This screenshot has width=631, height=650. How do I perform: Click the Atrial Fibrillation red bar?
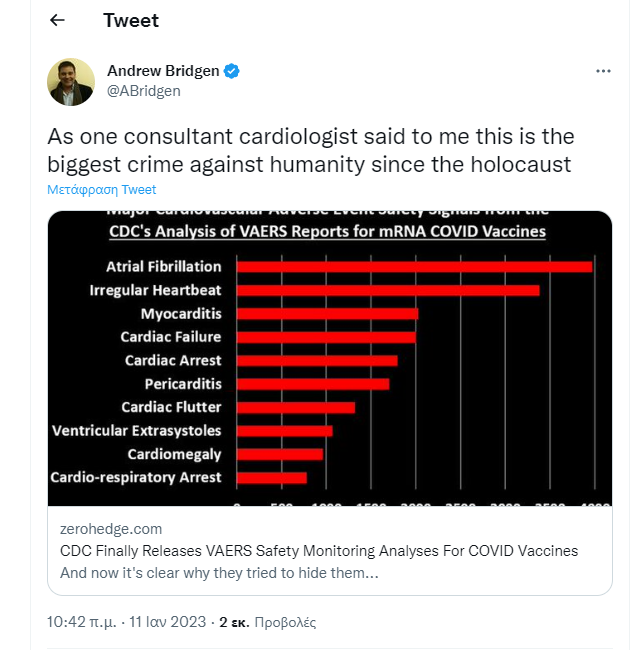point(415,267)
